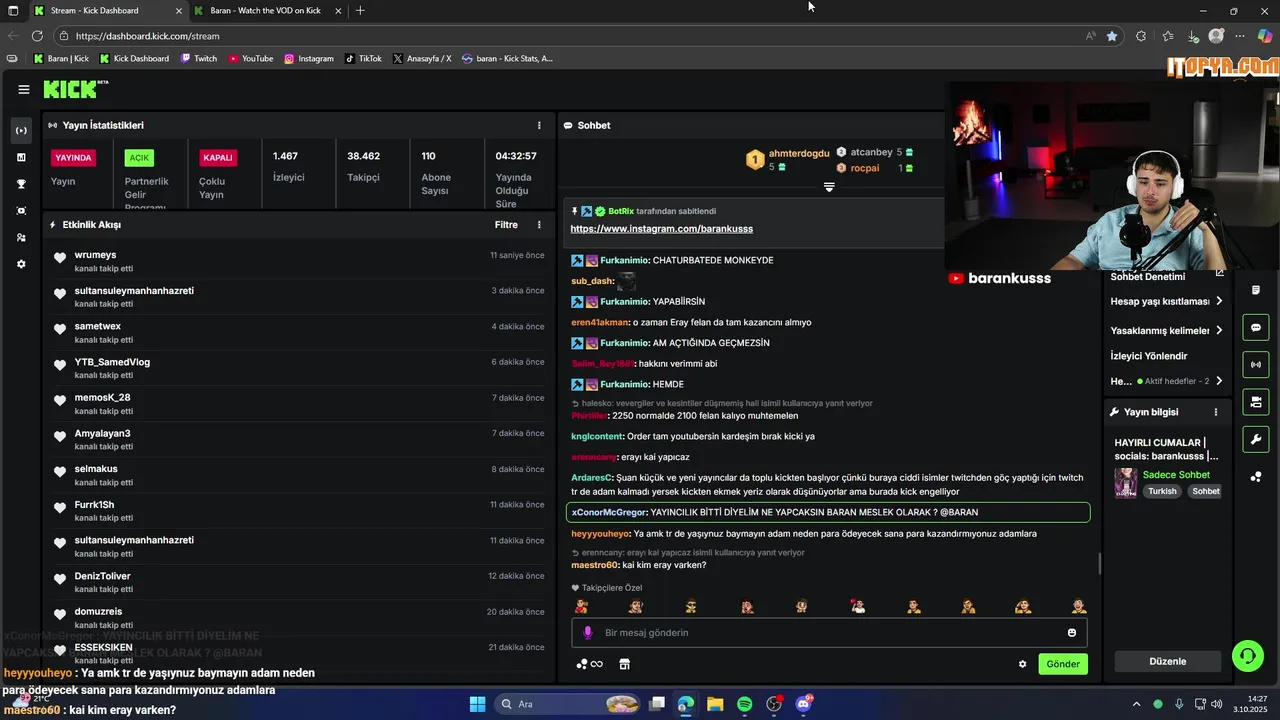Expand Hesap yaşı kısıtlaması option

(x=1166, y=301)
